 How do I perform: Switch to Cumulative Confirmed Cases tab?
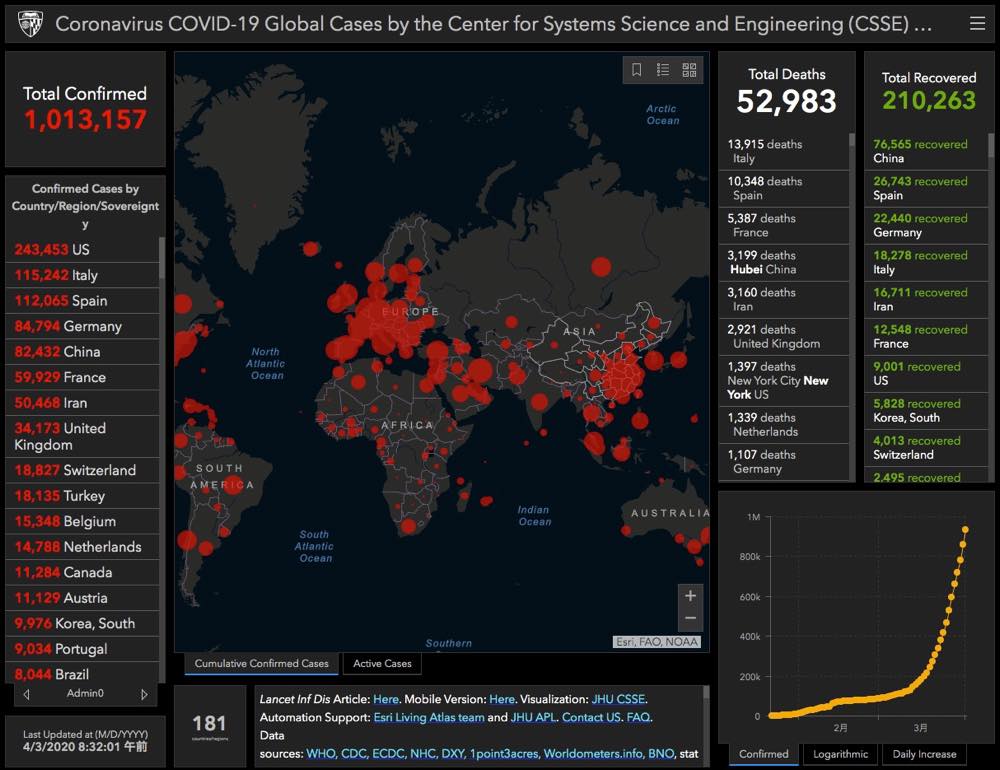tap(261, 663)
